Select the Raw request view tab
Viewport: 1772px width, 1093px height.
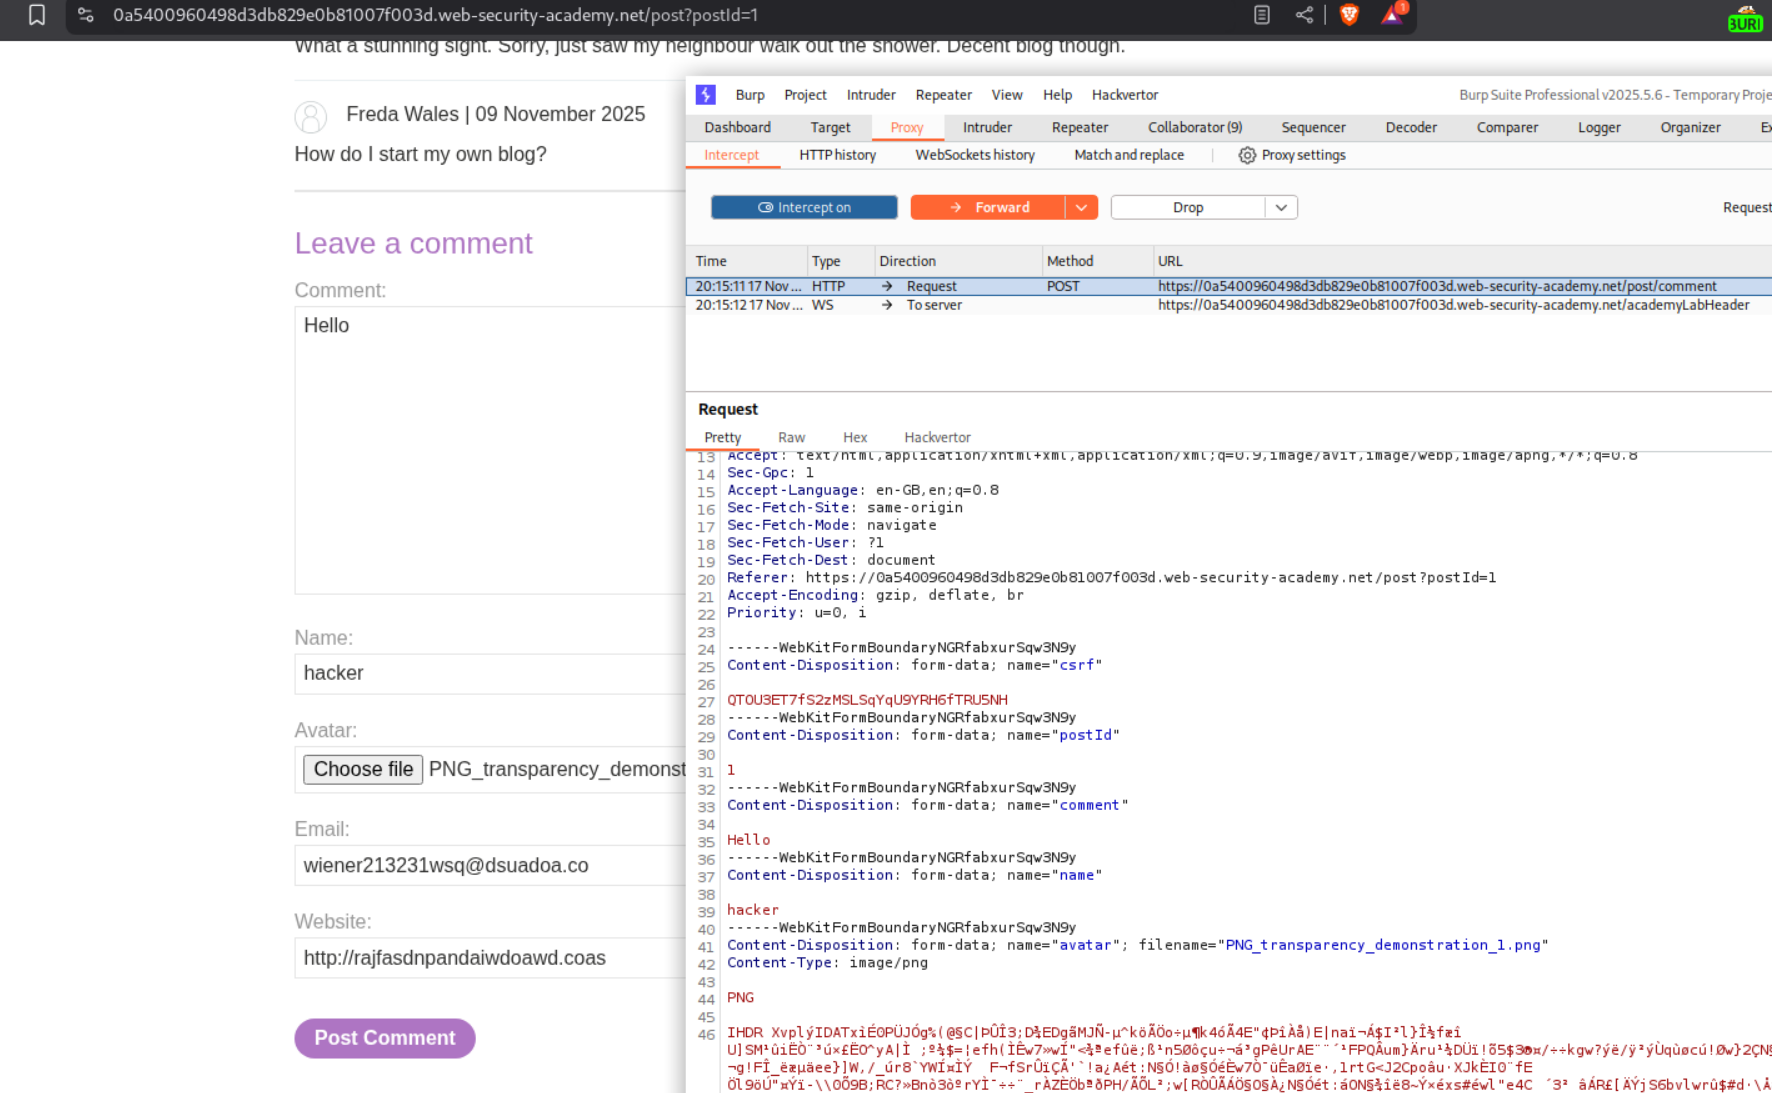[x=791, y=437]
